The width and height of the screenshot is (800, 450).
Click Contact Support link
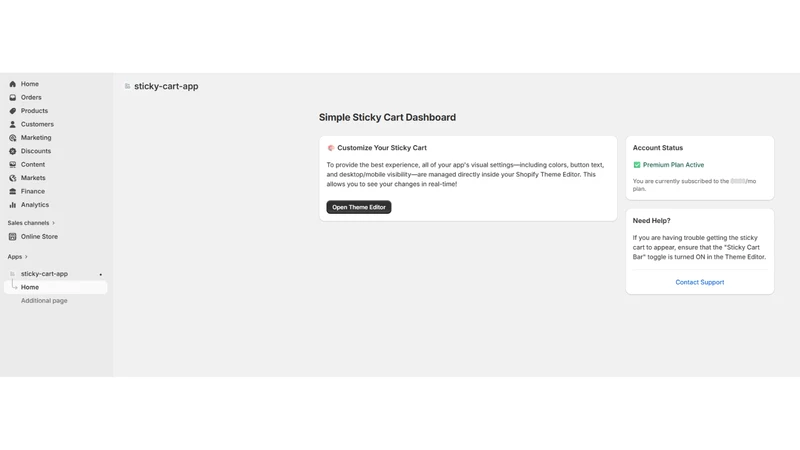click(699, 282)
